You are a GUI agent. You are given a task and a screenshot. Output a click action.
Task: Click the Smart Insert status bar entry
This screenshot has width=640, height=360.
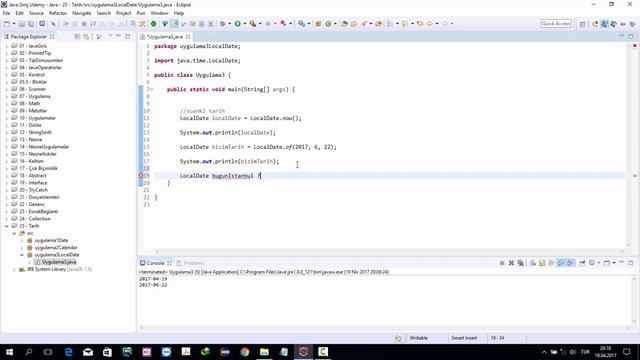tap(464, 338)
